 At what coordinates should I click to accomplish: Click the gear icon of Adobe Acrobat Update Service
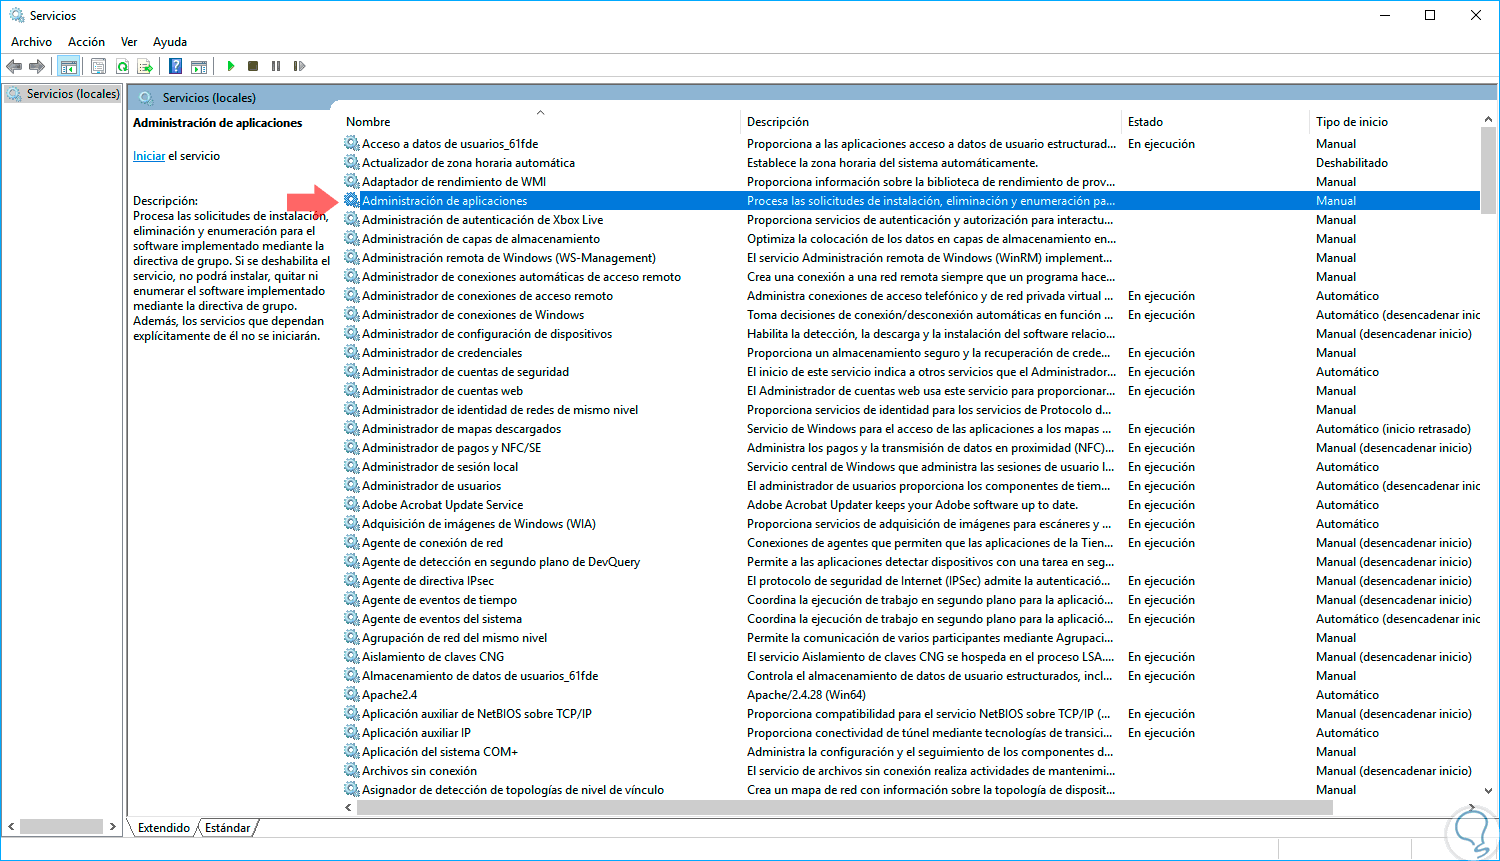[x=352, y=505]
